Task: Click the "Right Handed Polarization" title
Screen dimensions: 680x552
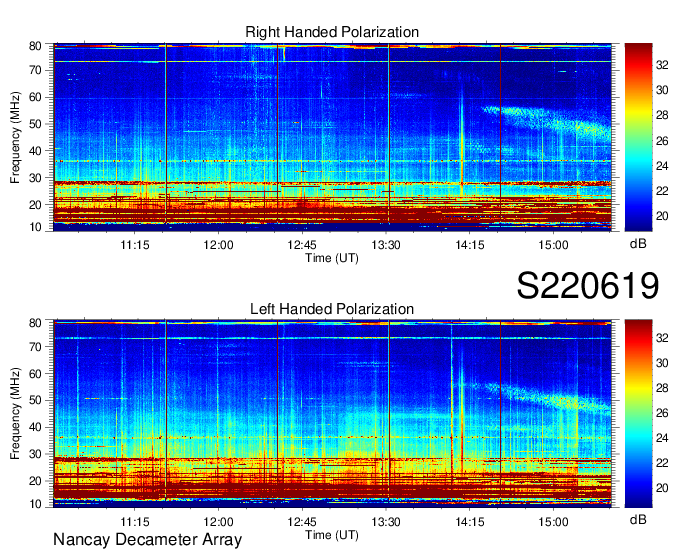Action: (332, 32)
